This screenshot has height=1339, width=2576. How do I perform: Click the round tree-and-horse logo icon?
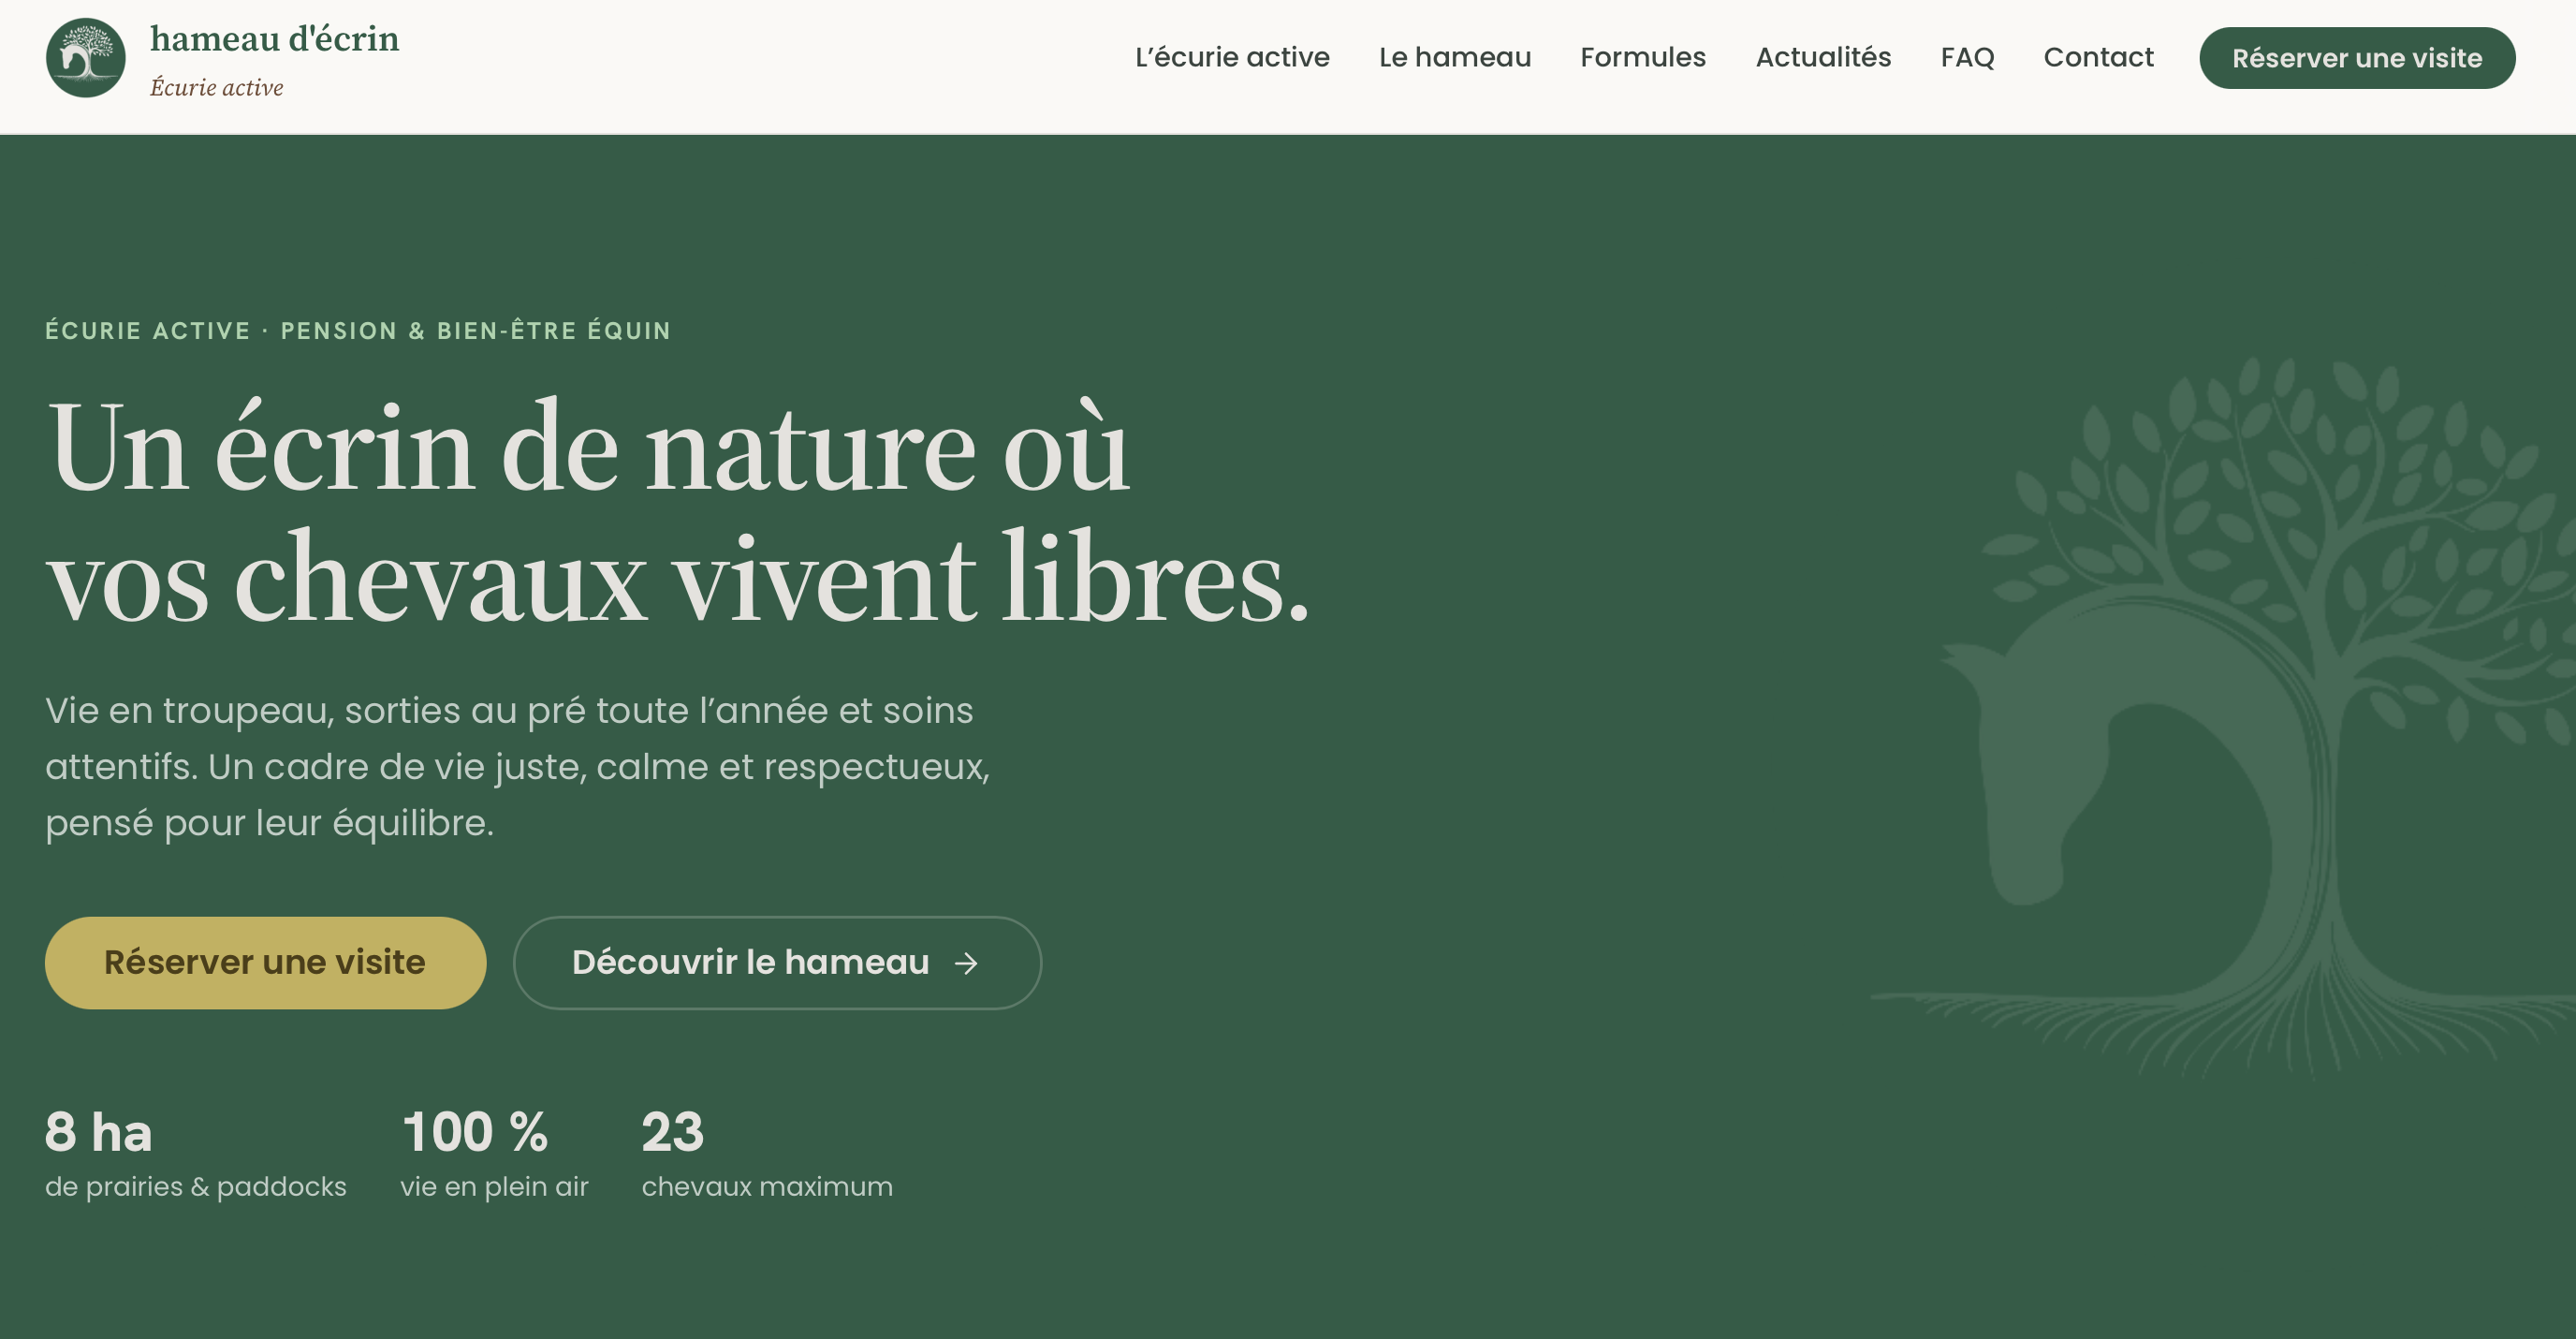pyautogui.click(x=86, y=58)
